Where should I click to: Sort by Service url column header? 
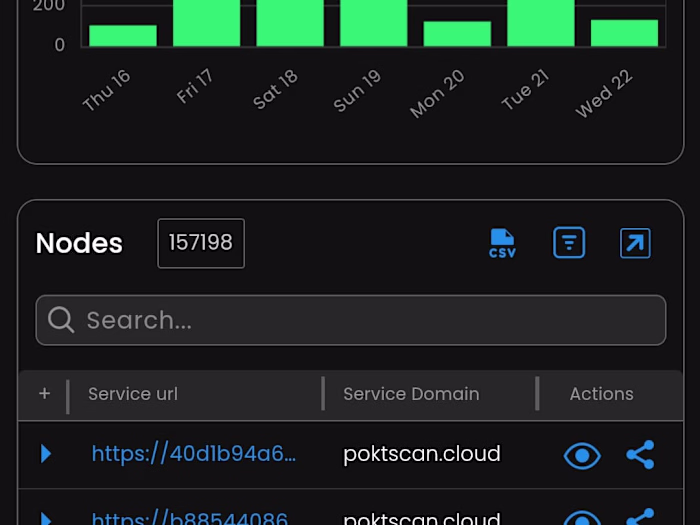click(133, 394)
